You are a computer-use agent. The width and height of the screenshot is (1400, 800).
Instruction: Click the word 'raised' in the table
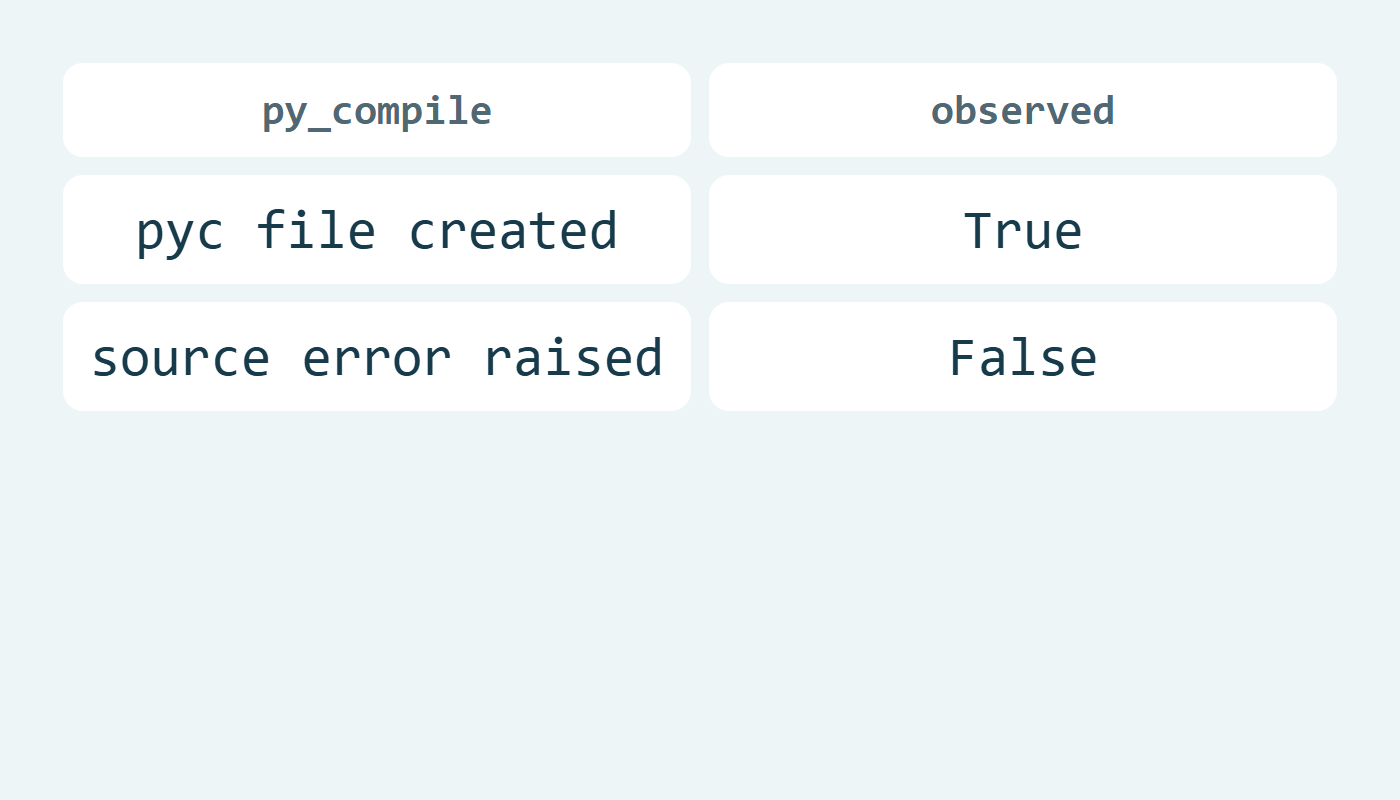(573, 357)
